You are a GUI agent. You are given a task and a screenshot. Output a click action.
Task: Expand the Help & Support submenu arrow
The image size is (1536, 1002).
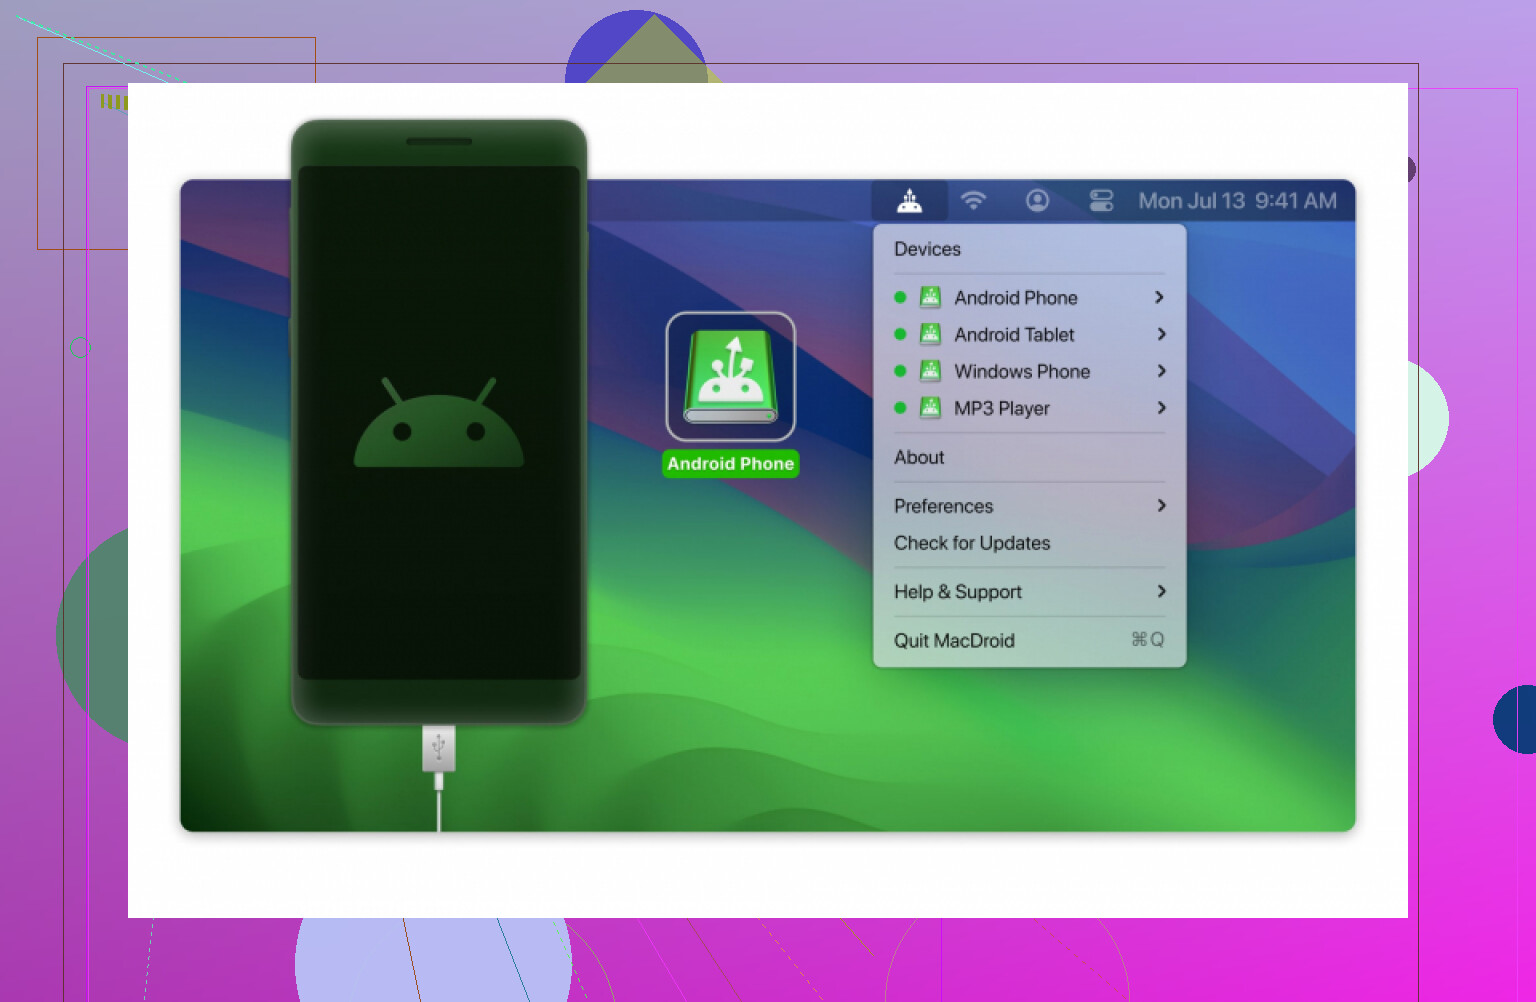[1160, 592]
